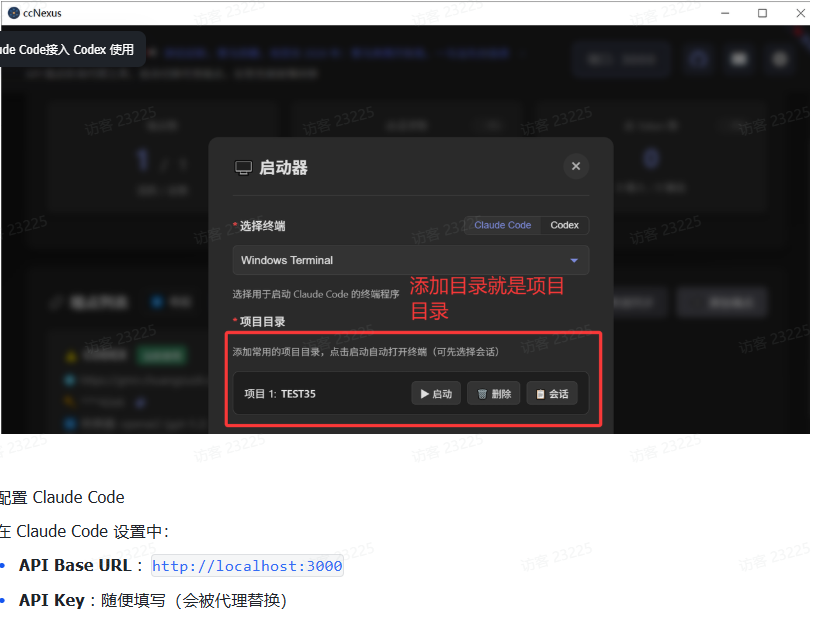Click the API Base URL bold text
The image size is (821, 619).
tap(75, 566)
